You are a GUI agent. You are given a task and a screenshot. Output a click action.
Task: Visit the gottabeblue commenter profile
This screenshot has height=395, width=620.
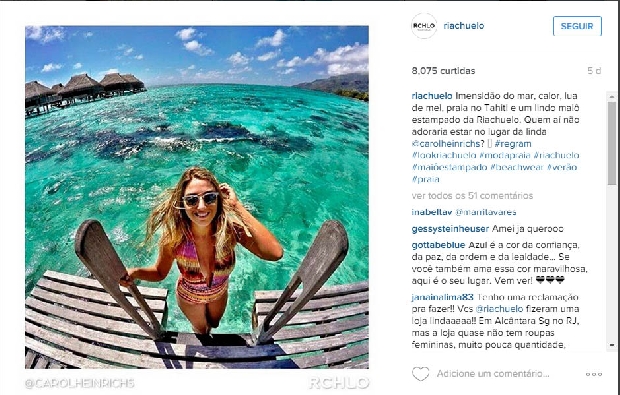click(438, 245)
